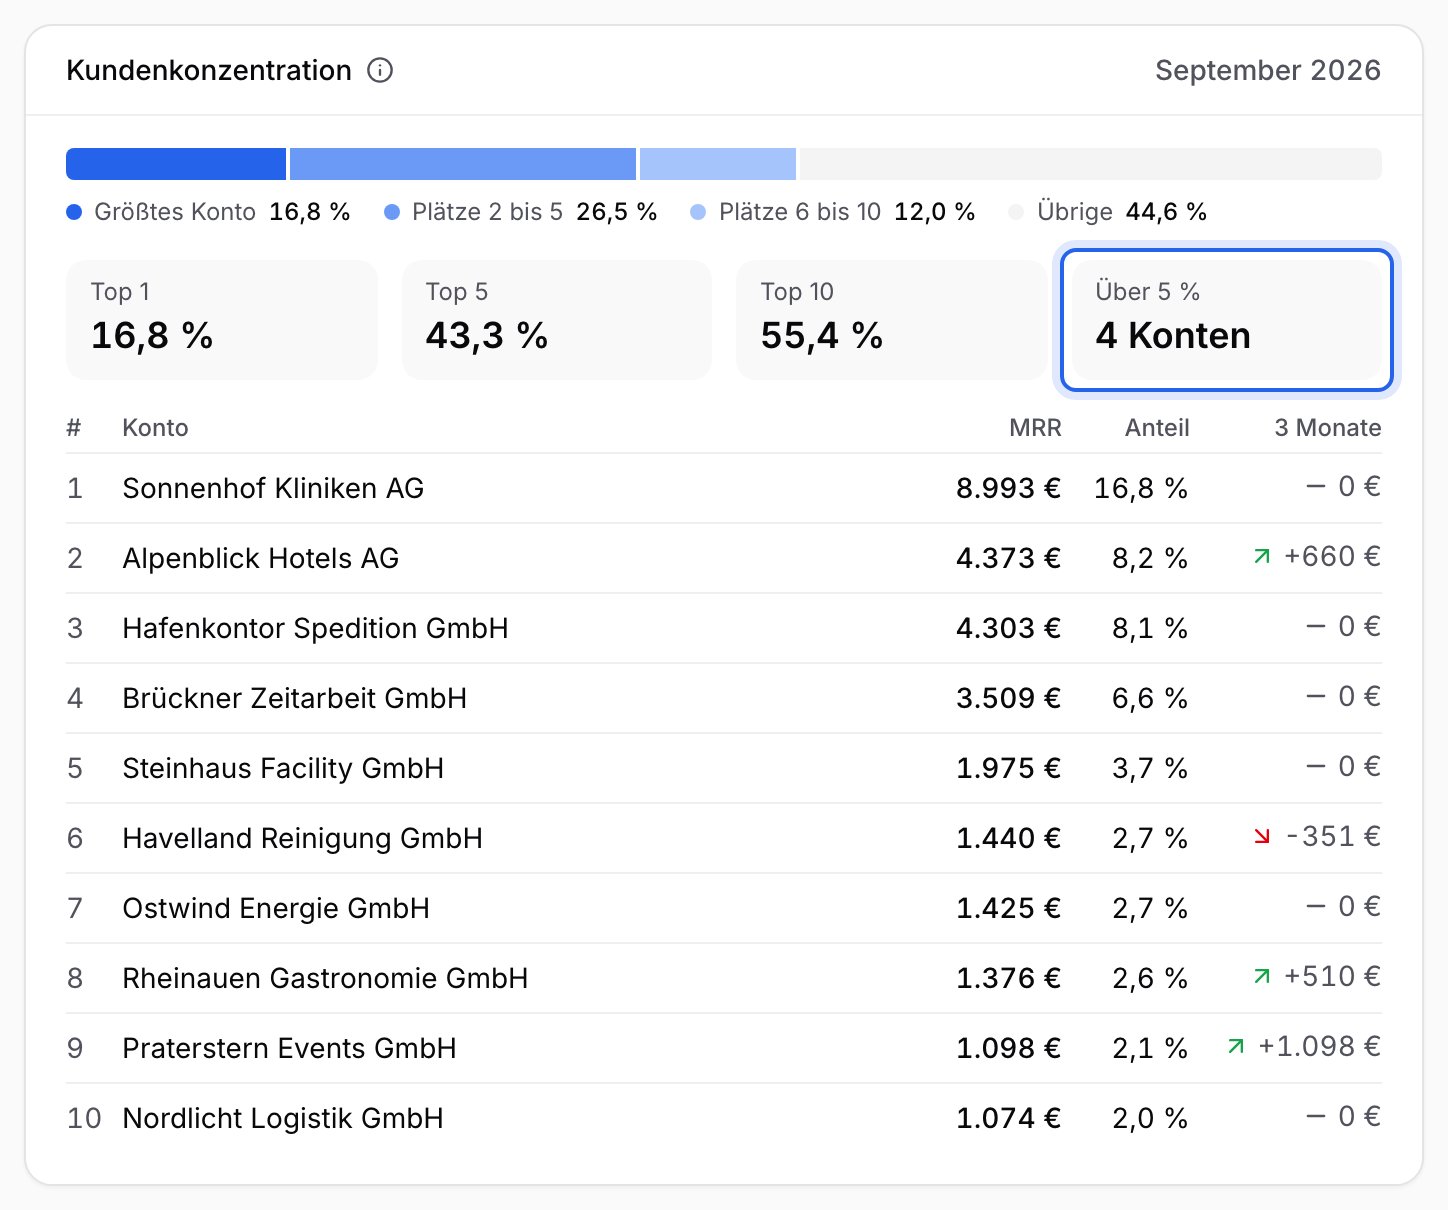Click the red down arrow for Havelland Reinigung
Screen dimensions: 1448x1210
coord(1262,836)
